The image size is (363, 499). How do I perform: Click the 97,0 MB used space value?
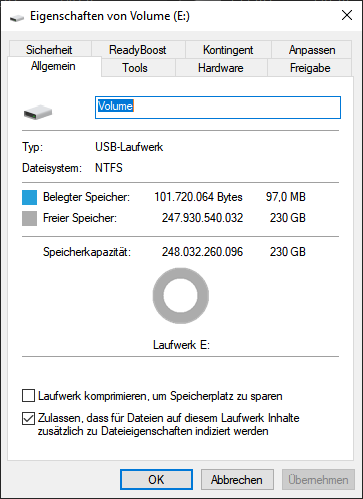tap(286, 197)
